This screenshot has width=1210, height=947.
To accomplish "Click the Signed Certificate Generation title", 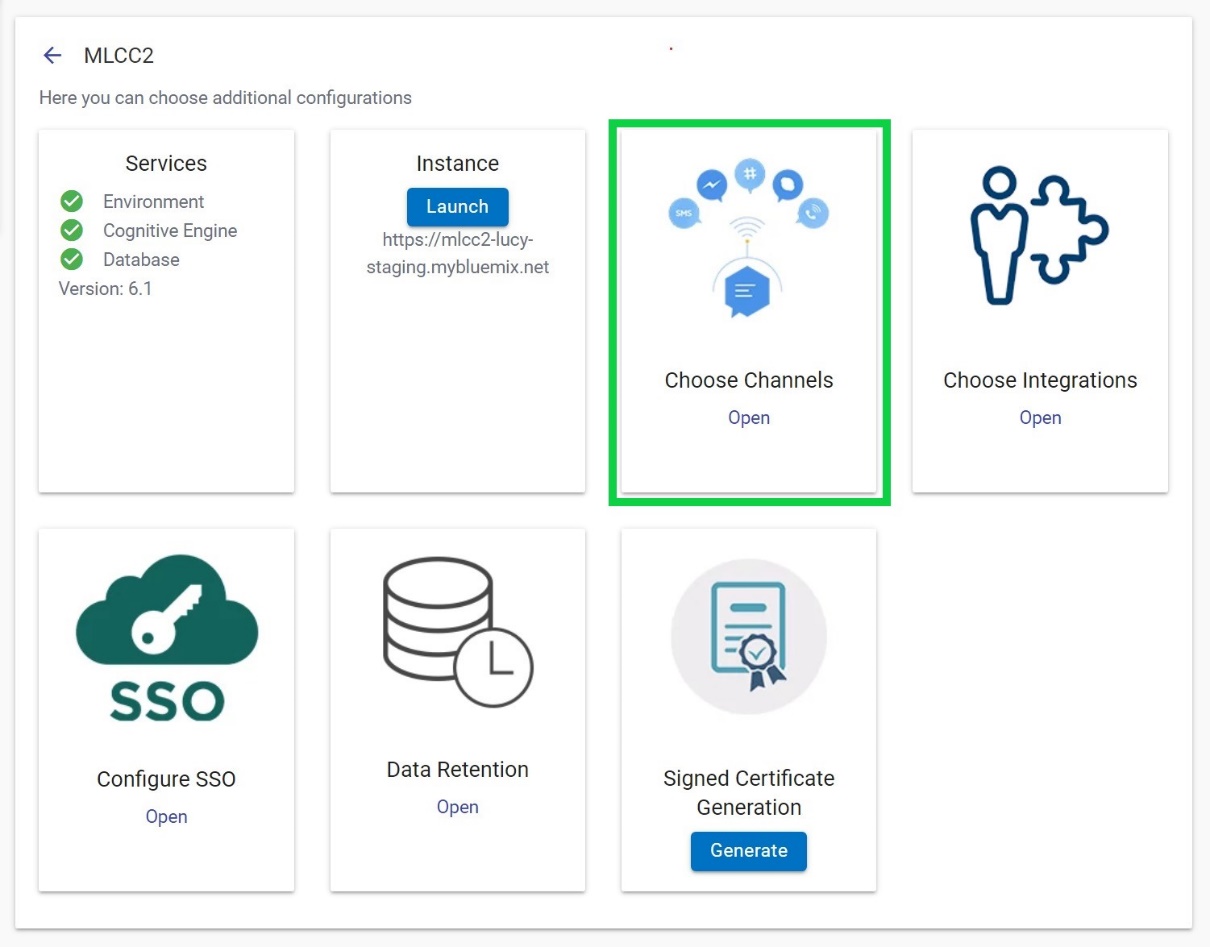I will [x=748, y=792].
